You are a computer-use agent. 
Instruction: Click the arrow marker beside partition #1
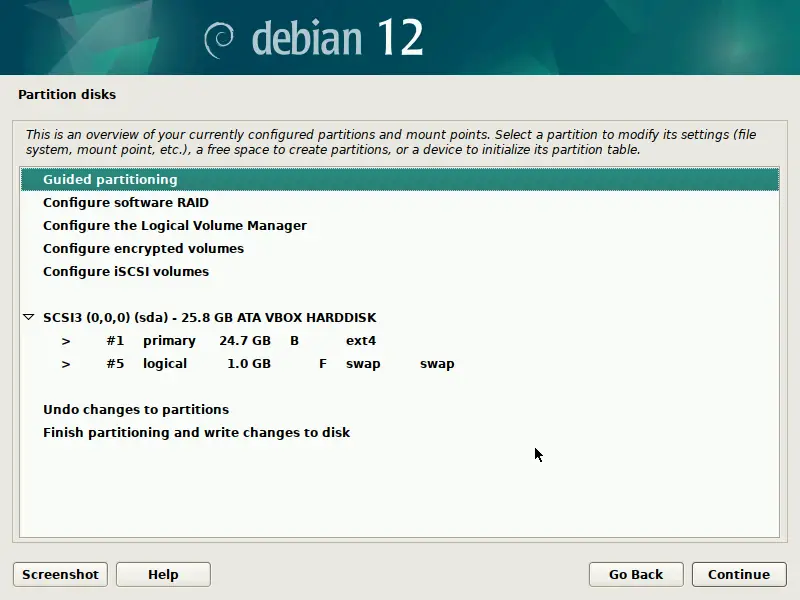pyautogui.click(x=66, y=341)
